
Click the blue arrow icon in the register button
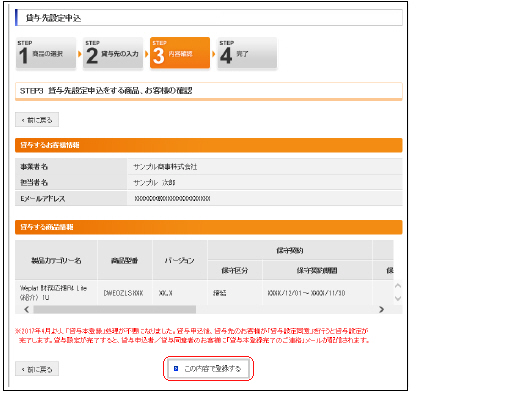(176, 368)
